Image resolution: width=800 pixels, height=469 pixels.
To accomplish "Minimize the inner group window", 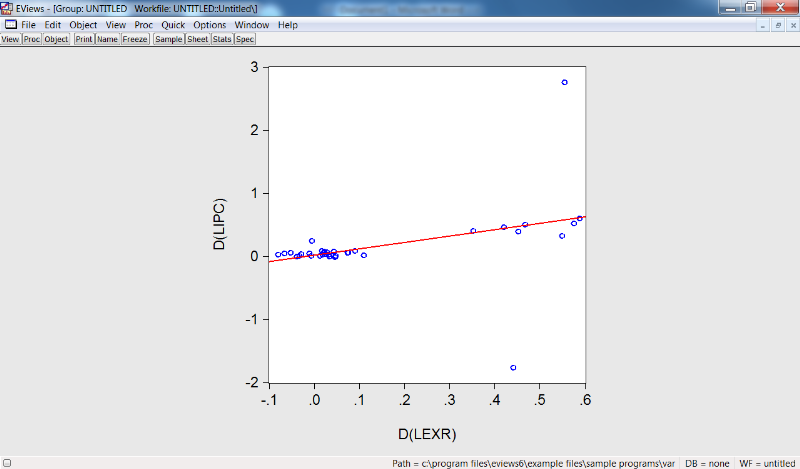I will (x=762, y=26).
